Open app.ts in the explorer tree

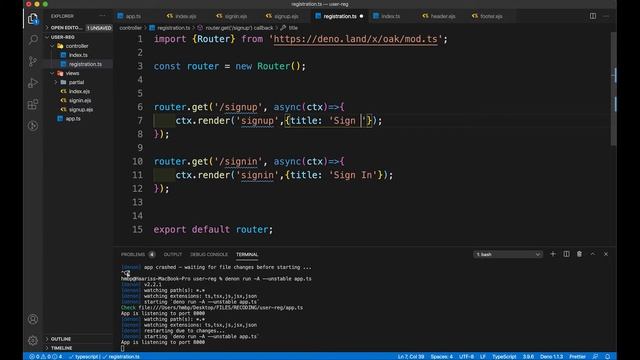73,119
